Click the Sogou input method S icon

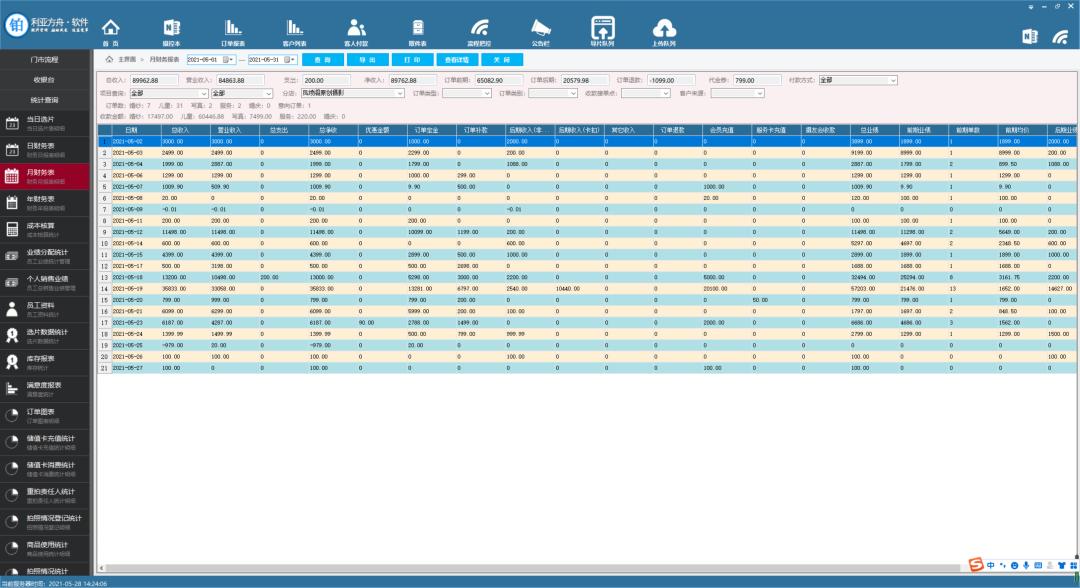point(976,565)
